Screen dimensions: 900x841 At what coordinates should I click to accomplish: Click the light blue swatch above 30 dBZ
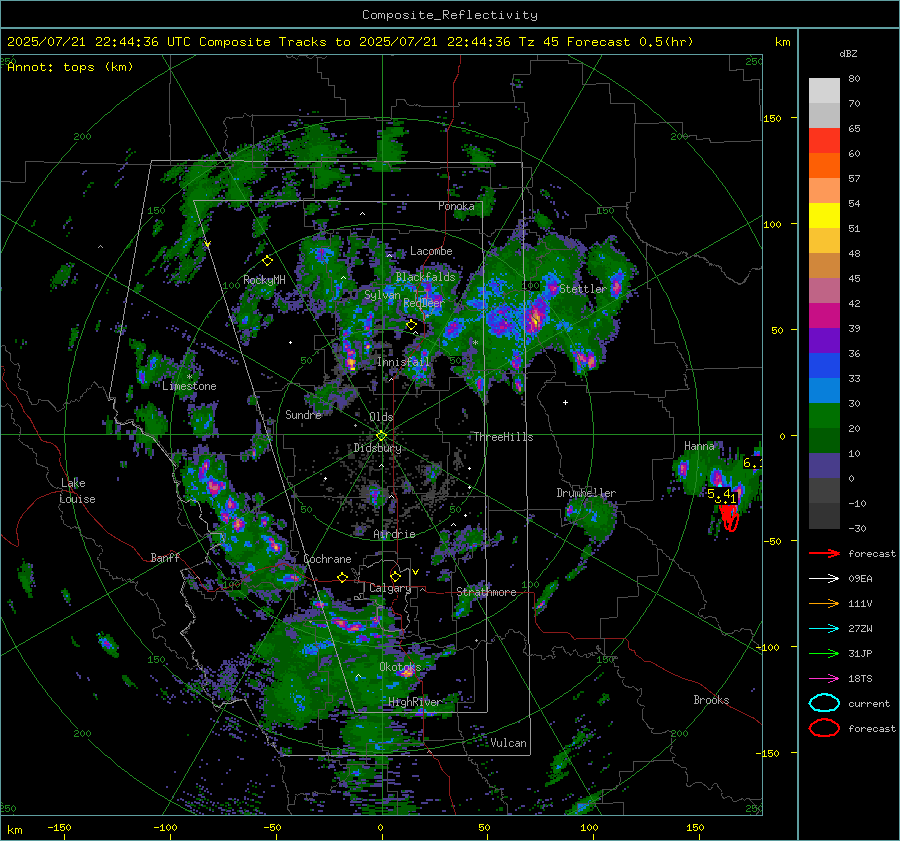[x=824, y=390]
